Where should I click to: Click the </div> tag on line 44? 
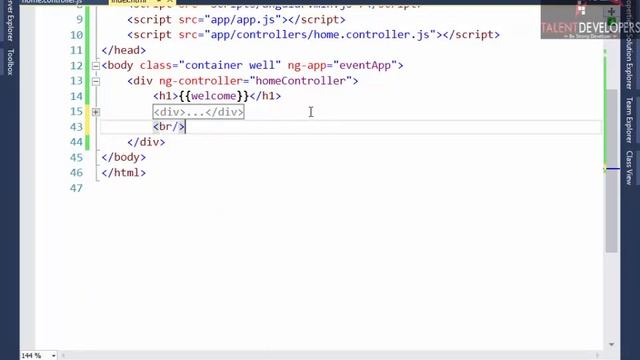pyautogui.click(x=146, y=142)
